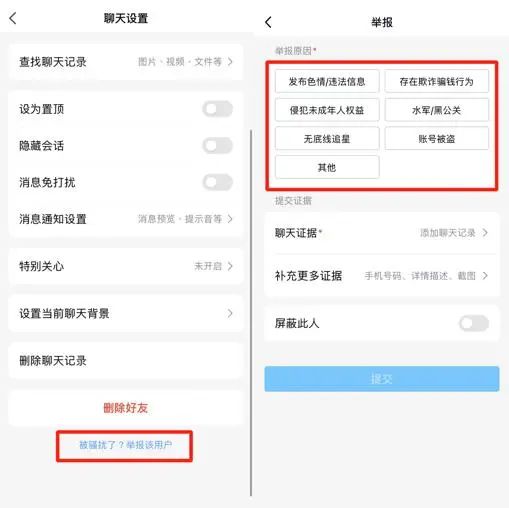509x508 pixels.
Task: Go back from the 聊天设置 screen
Action: pos(13,18)
